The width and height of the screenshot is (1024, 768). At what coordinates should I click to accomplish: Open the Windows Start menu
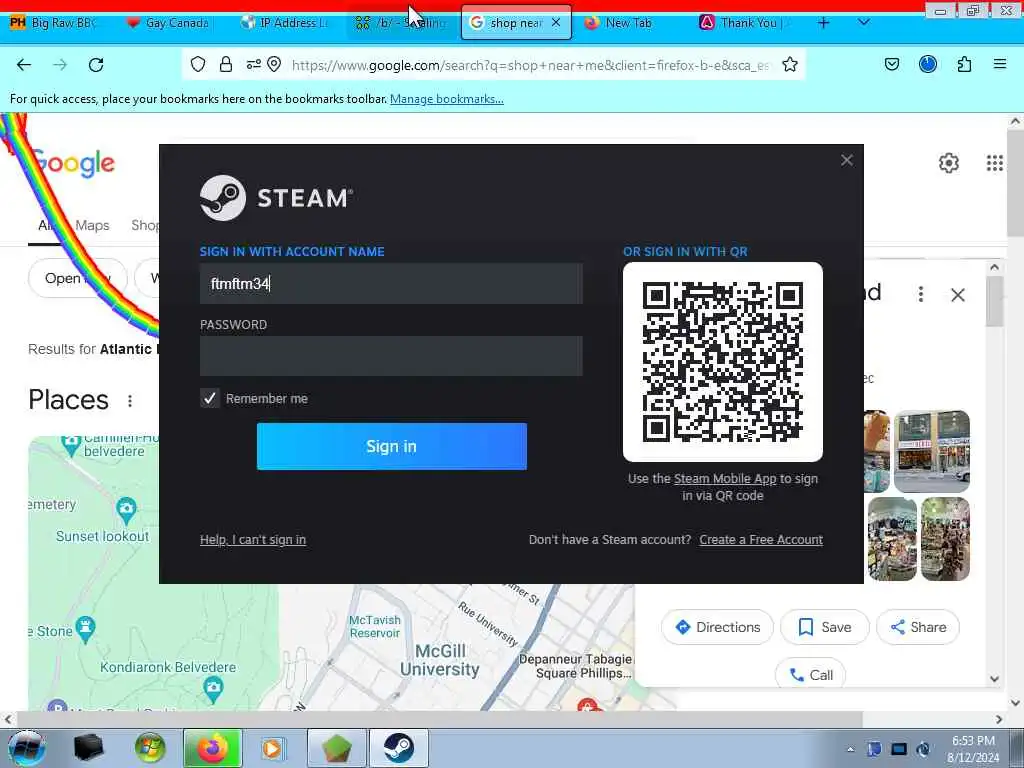(x=25, y=748)
